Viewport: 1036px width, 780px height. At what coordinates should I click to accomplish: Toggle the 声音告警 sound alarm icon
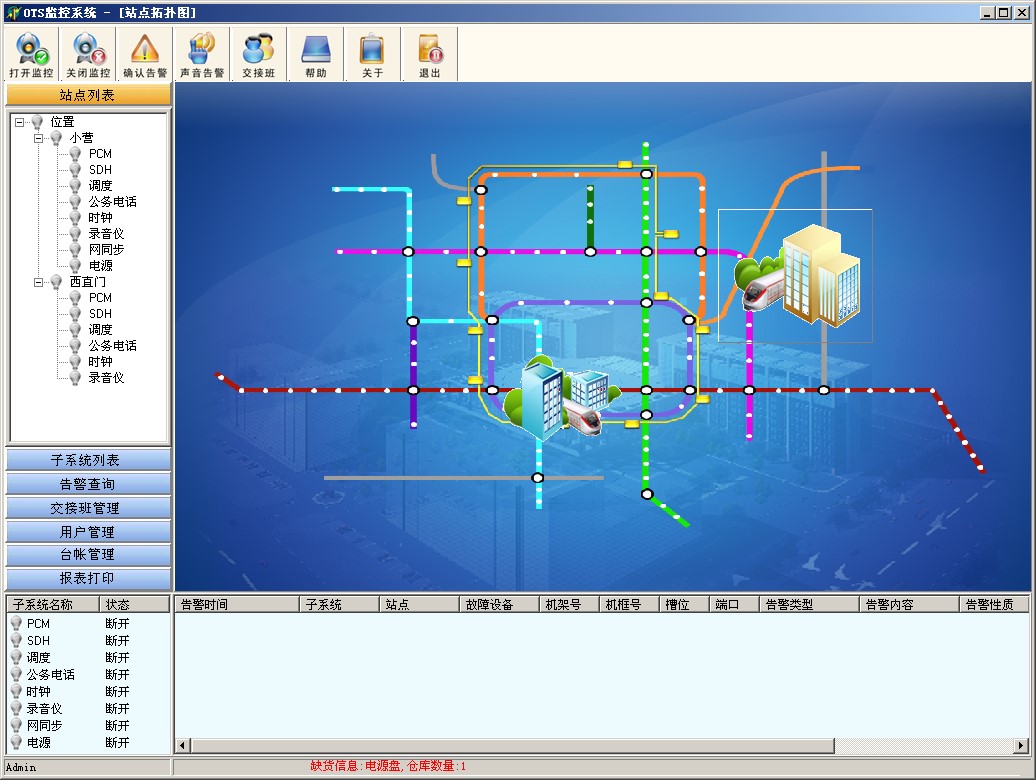202,49
